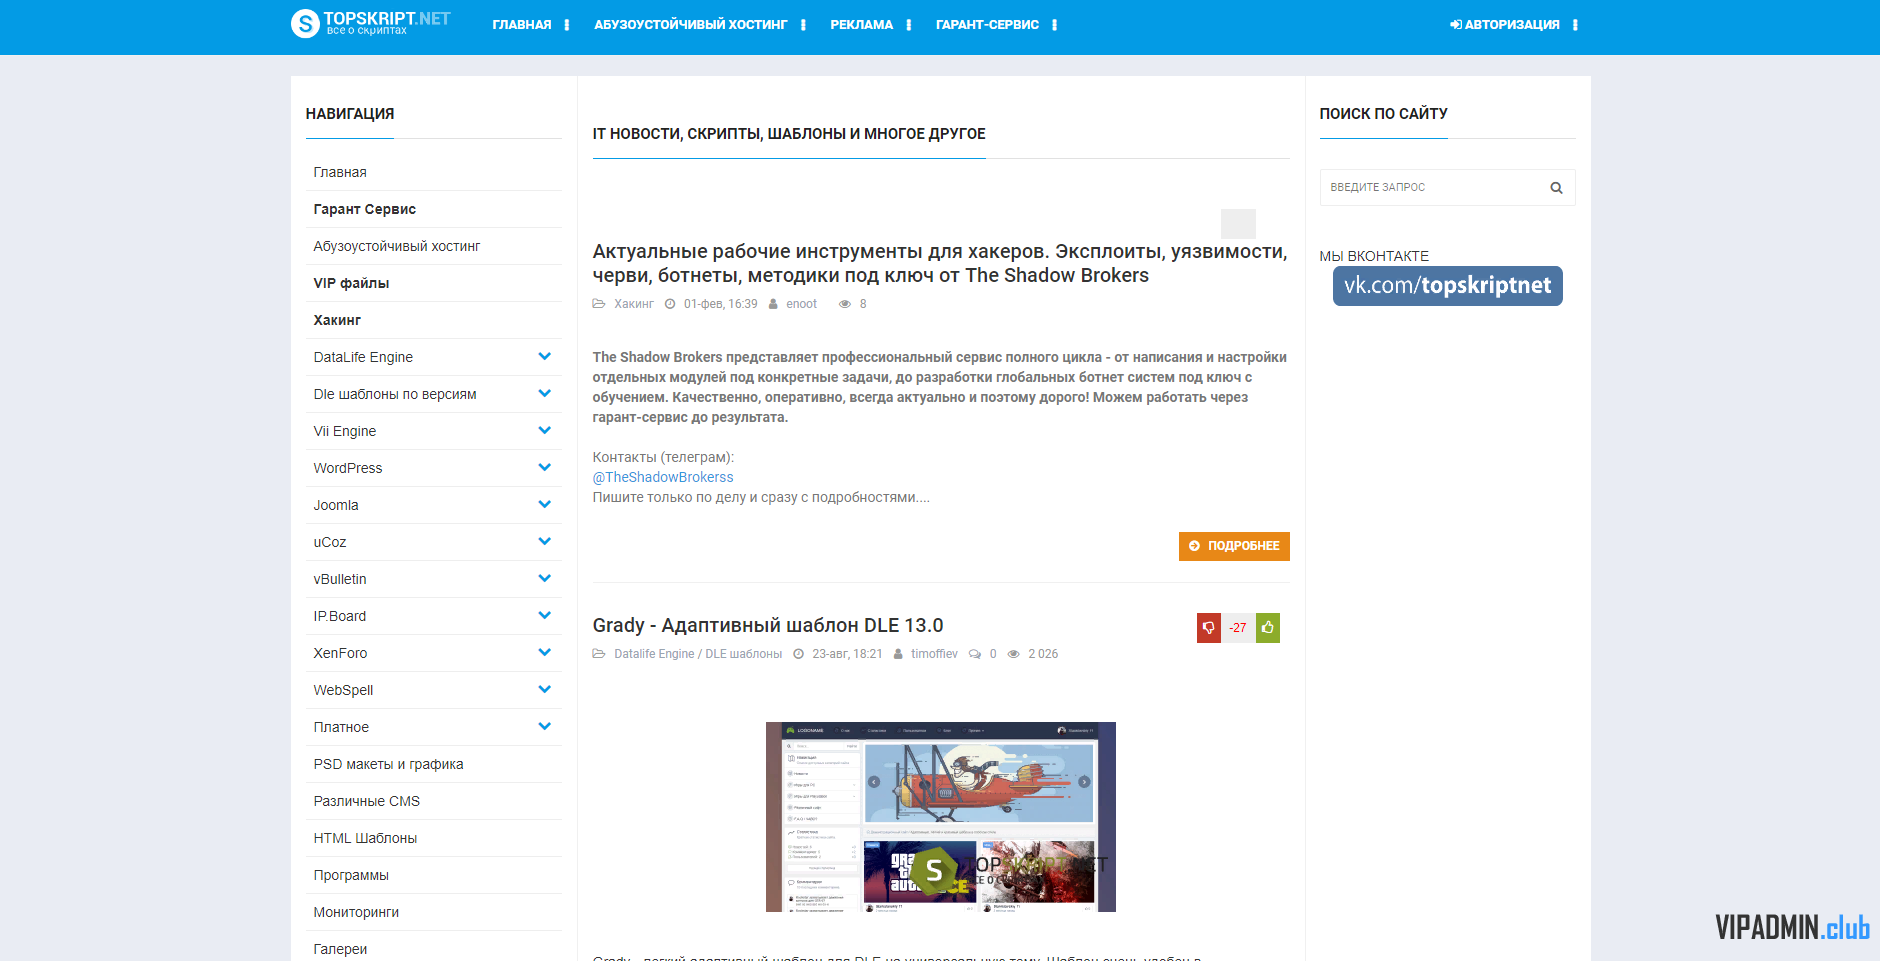This screenshot has width=1880, height=961.
Task: Expand the IP.Board chevron
Action: [545, 615]
